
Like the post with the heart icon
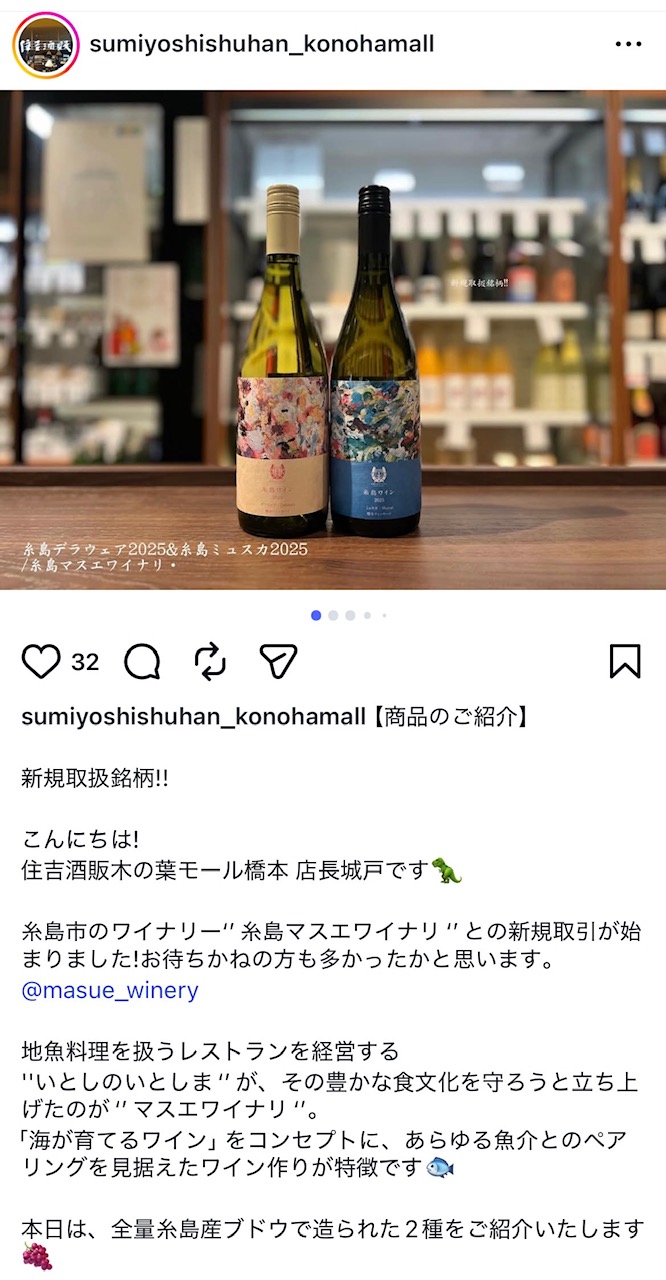pyautogui.click(x=41, y=661)
